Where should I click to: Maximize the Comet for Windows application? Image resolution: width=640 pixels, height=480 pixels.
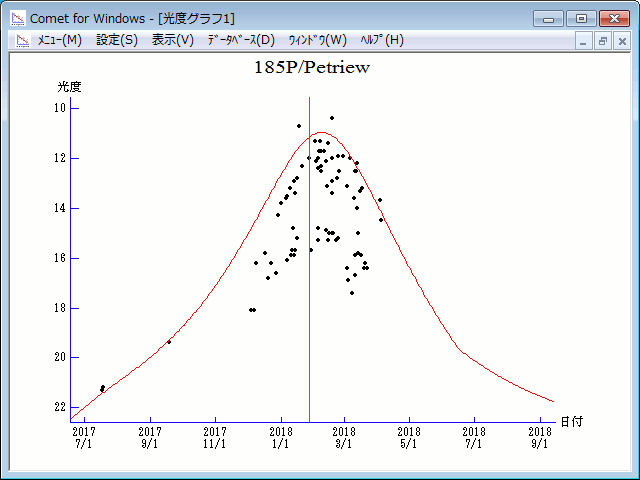coord(579,17)
